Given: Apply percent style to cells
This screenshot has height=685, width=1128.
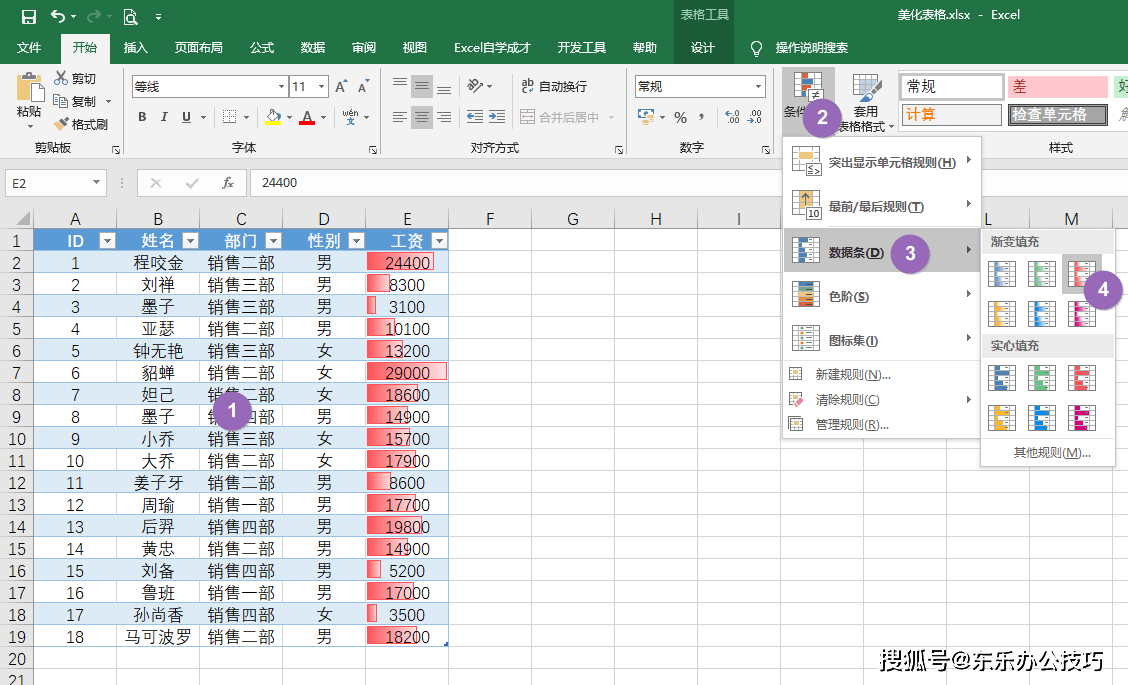Looking at the screenshot, I should [x=681, y=117].
